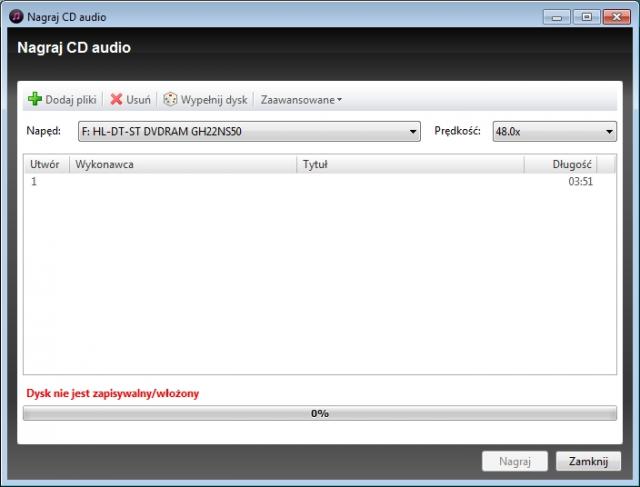Viewport: 640px width, 487px height.
Task: Expand the Napęd drive selection combo box
Action: pos(248,131)
